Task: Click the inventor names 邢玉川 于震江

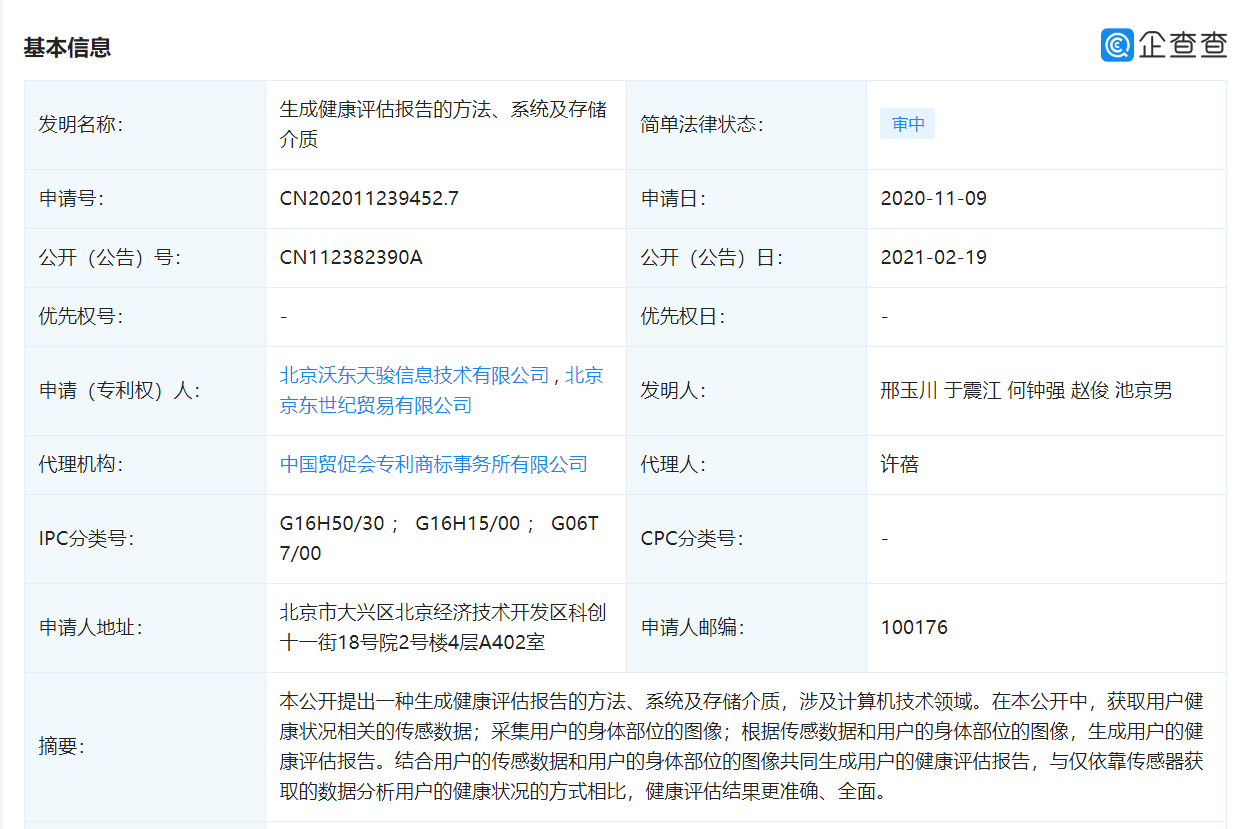Action: (941, 391)
